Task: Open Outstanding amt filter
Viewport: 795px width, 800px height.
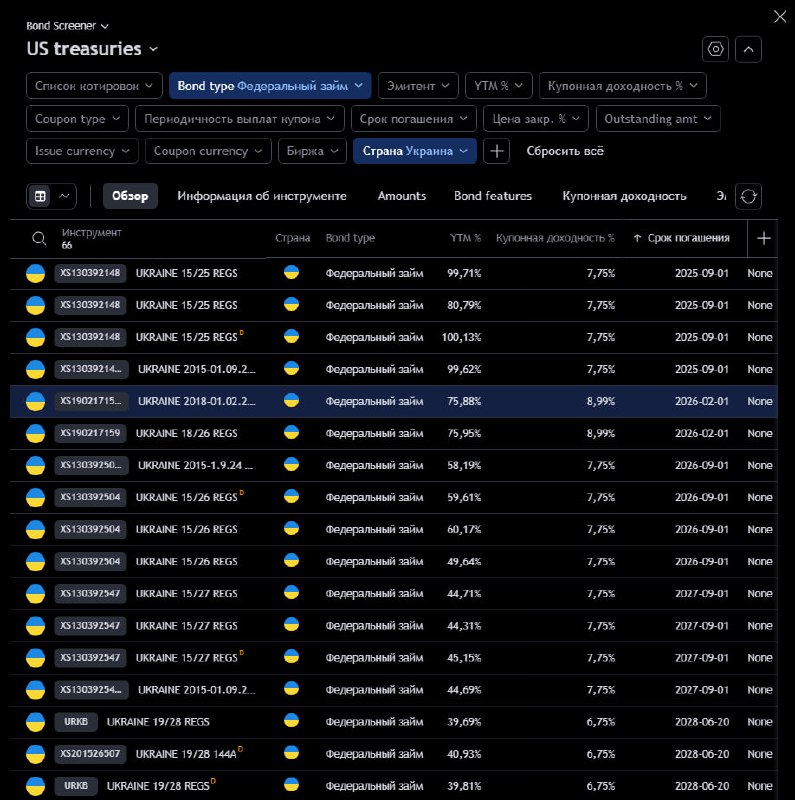Action: [658, 118]
